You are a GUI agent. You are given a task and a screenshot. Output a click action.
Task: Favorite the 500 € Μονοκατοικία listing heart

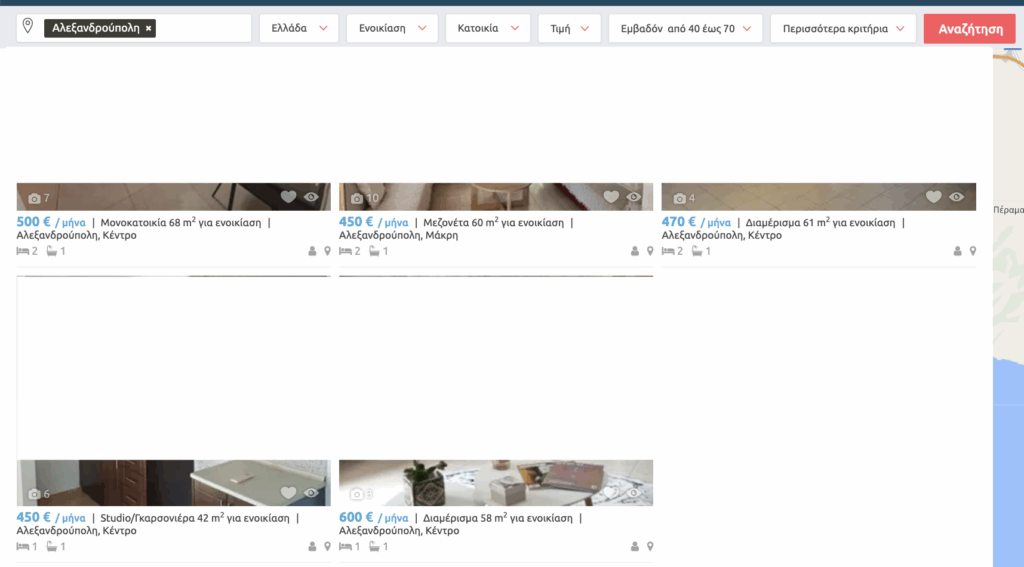[x=288, y=197]
